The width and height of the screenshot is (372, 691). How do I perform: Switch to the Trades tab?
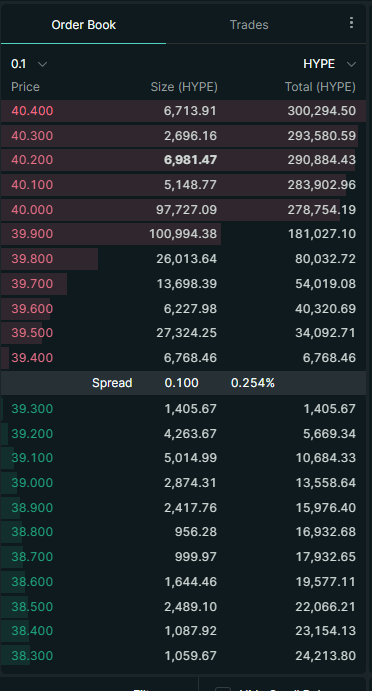pyautogui.click(x=249, y=25)
